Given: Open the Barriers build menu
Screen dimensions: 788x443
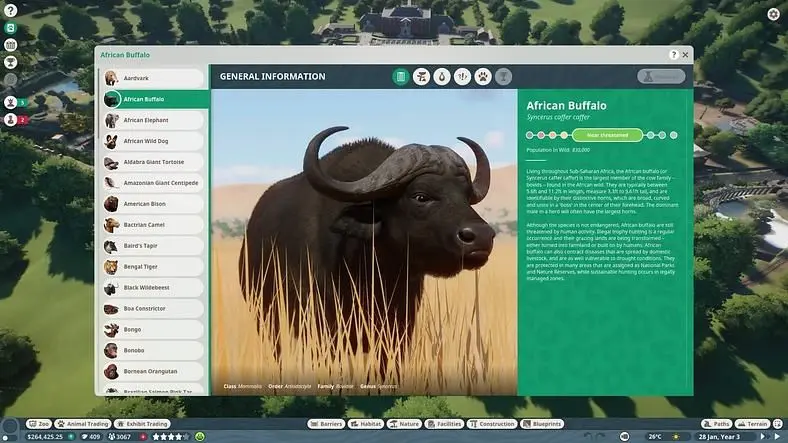Looking at the screenshot, I should 326,424.
